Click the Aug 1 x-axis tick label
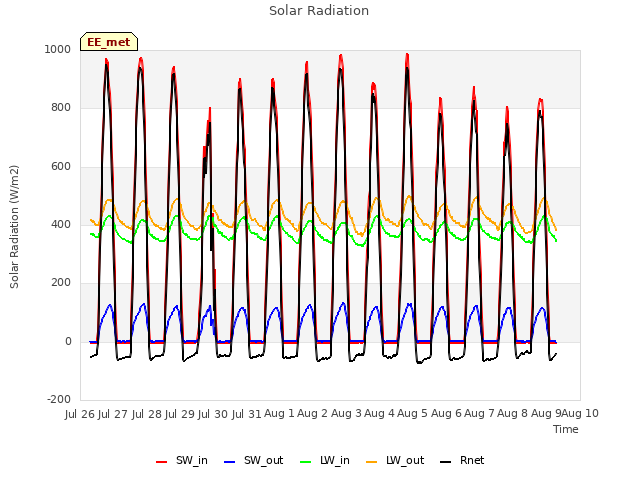The image size is (640, 480). pos(279,414)
